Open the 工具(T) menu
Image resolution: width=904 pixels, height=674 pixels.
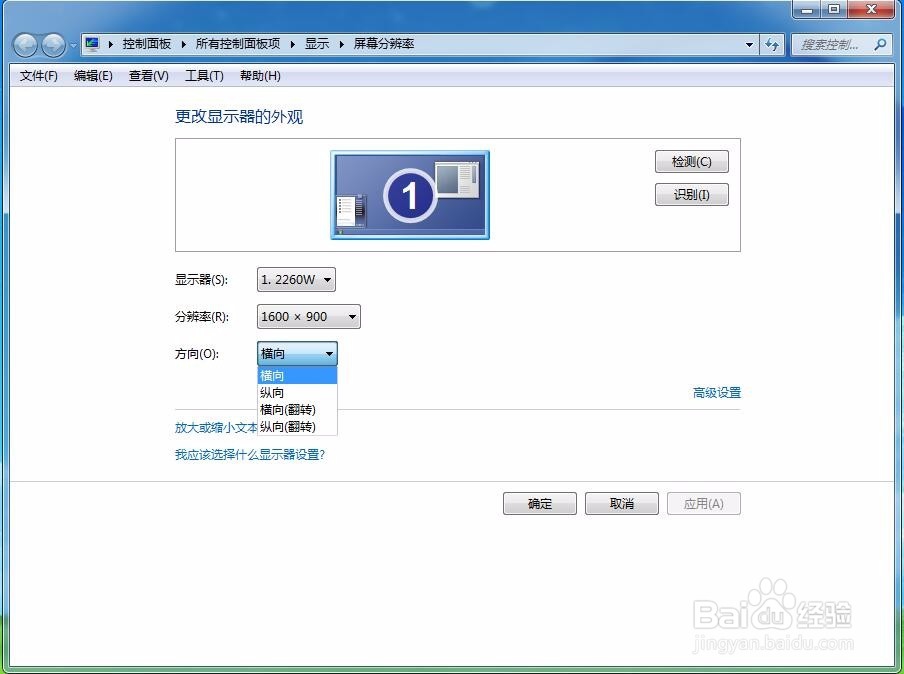coord(204,76)
